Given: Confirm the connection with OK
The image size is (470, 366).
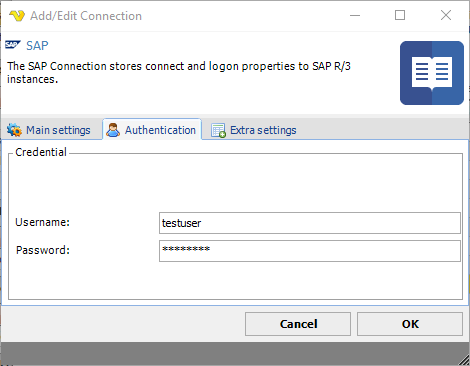Looking at the screenshot, I should [x=410, y=324].
